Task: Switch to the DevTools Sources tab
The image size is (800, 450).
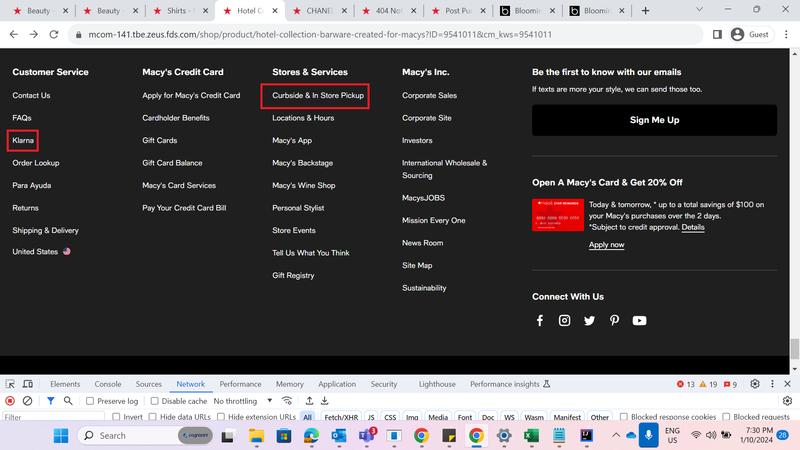Action: click(x=148, y=384)
